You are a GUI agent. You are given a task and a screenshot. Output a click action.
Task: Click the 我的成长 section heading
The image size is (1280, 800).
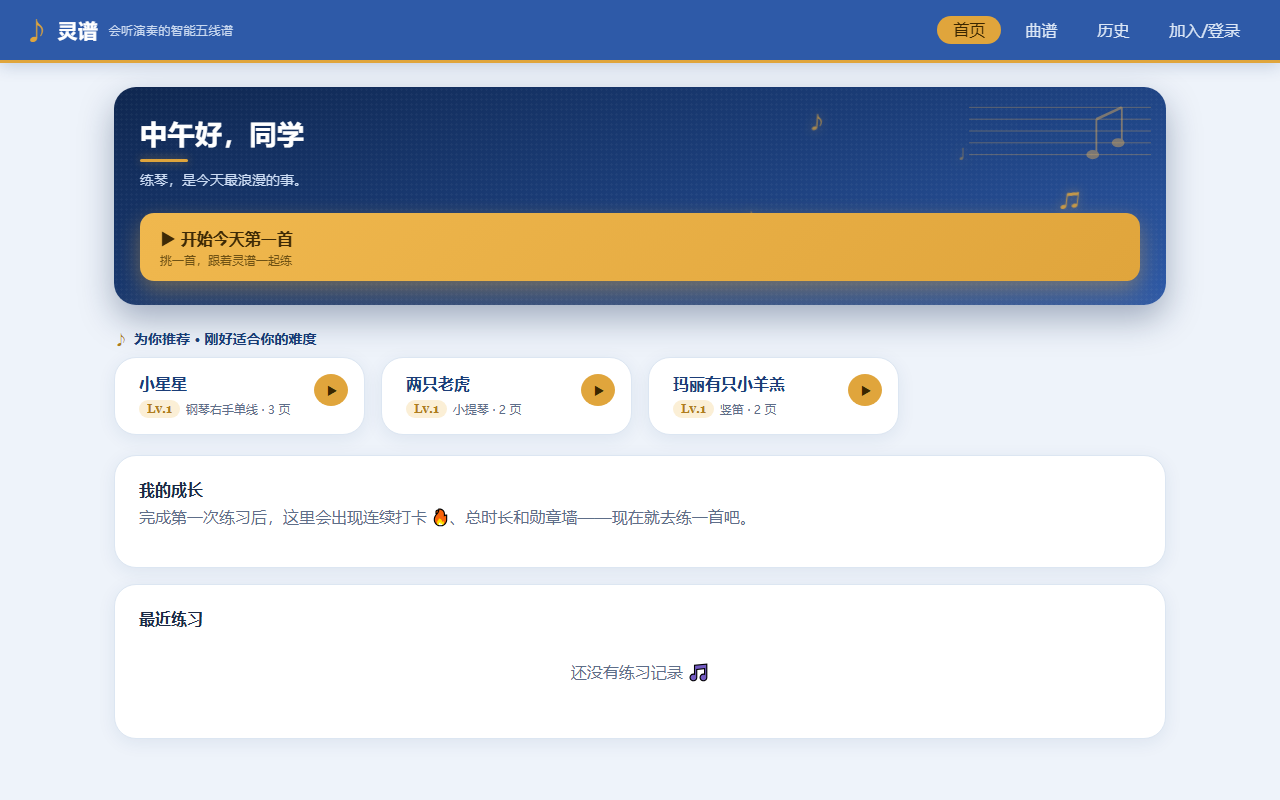point(171,490)
